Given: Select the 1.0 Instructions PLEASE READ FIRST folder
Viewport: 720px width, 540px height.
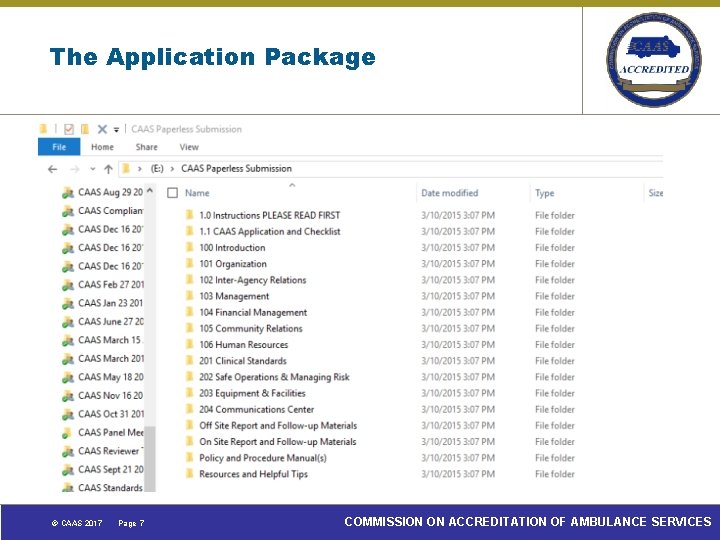Looking at the screenshot, I should [270, 215].
